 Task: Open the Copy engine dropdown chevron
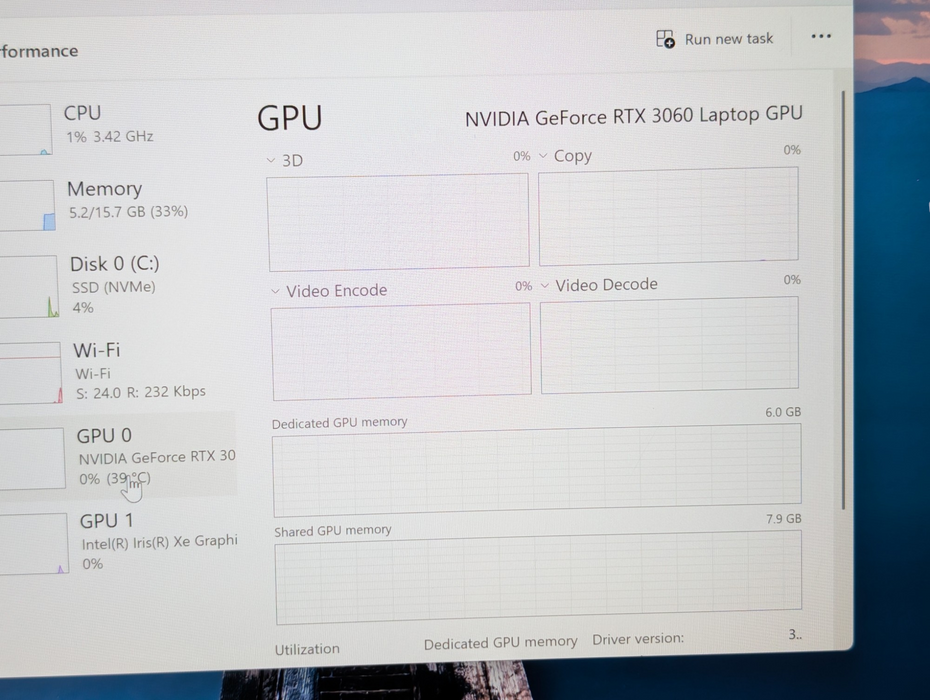click(543, 156)
